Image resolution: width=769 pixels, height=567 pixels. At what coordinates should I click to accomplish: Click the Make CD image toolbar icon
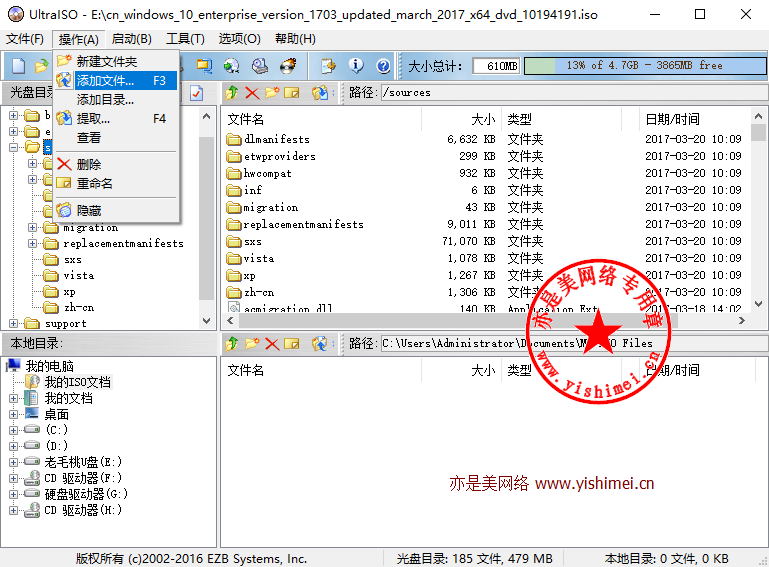pyautogui.click(x=231, y=66)
